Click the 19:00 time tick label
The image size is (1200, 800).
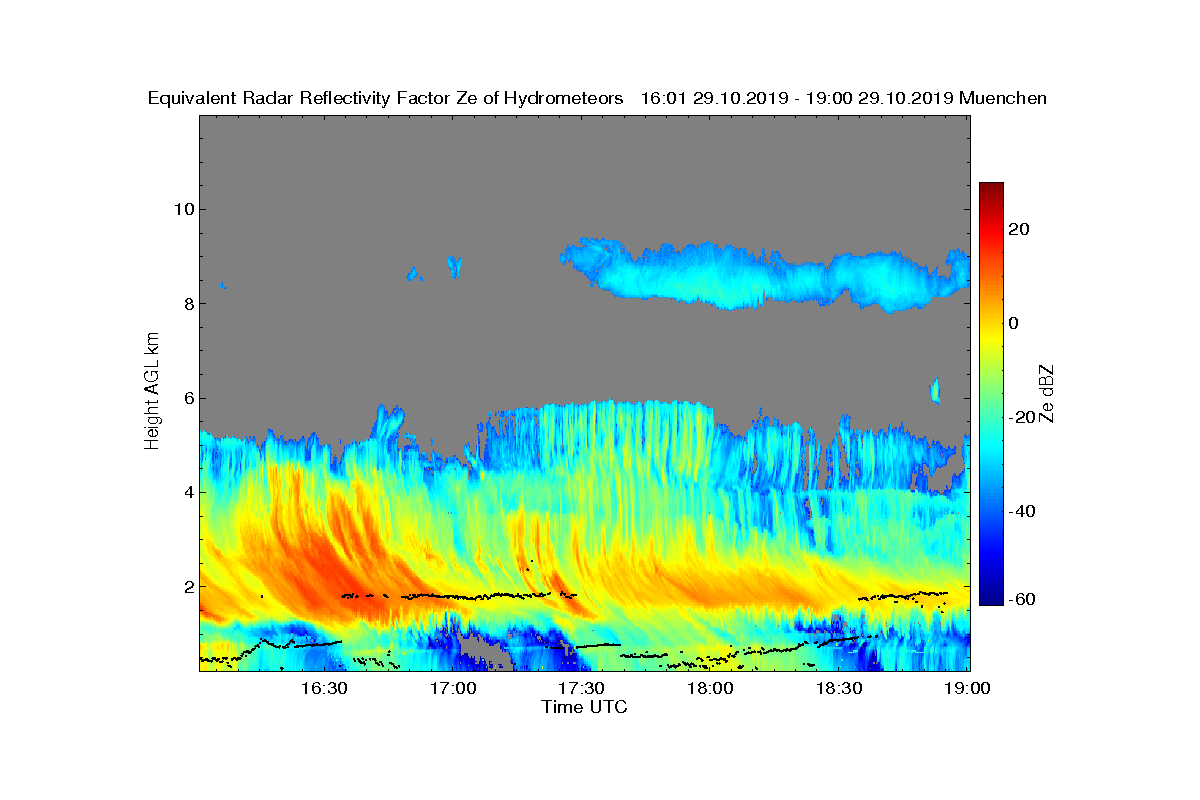pos(967,688)
